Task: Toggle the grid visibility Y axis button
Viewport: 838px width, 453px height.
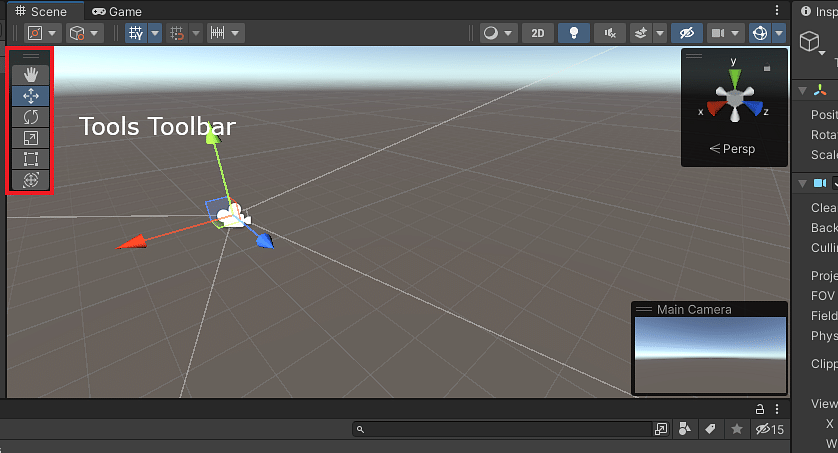Action: pyautogui.click(x=136, y=33)
